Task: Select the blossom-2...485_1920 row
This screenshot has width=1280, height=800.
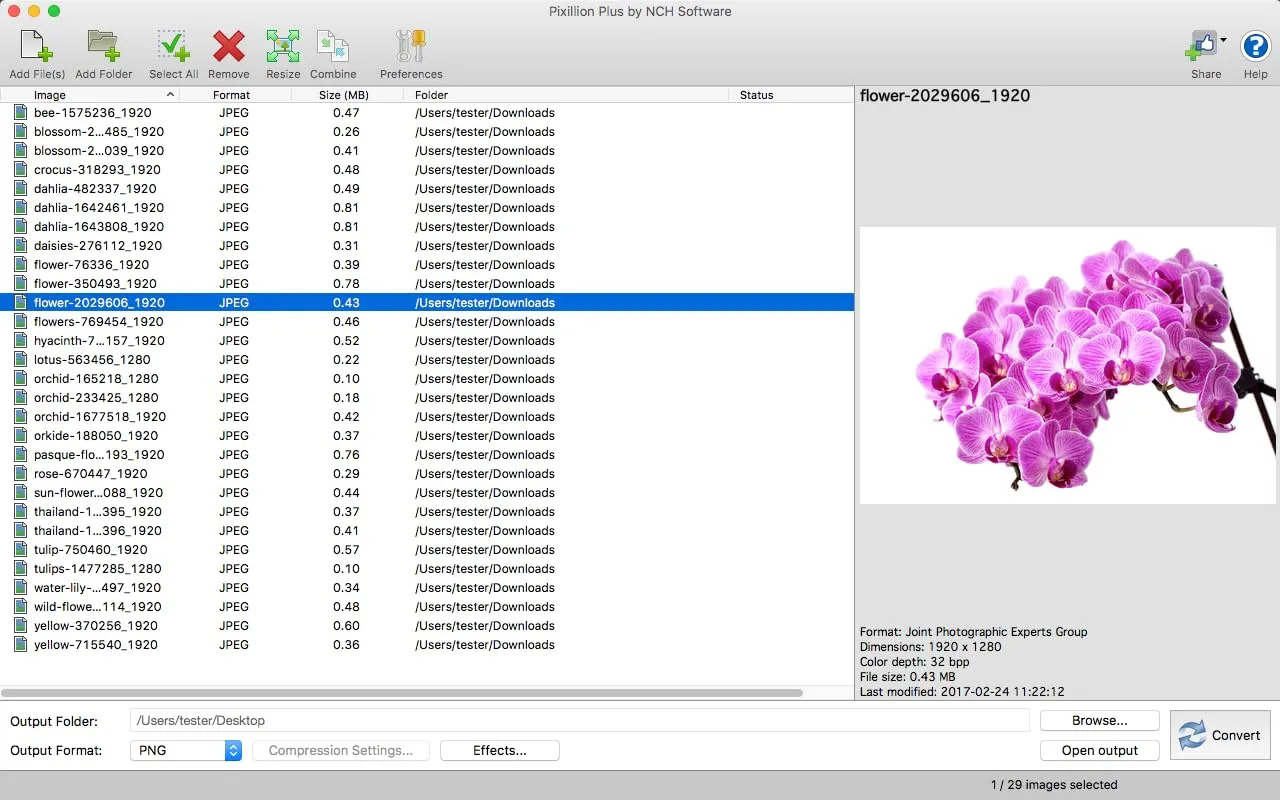Action: click(x=427, y=132)
